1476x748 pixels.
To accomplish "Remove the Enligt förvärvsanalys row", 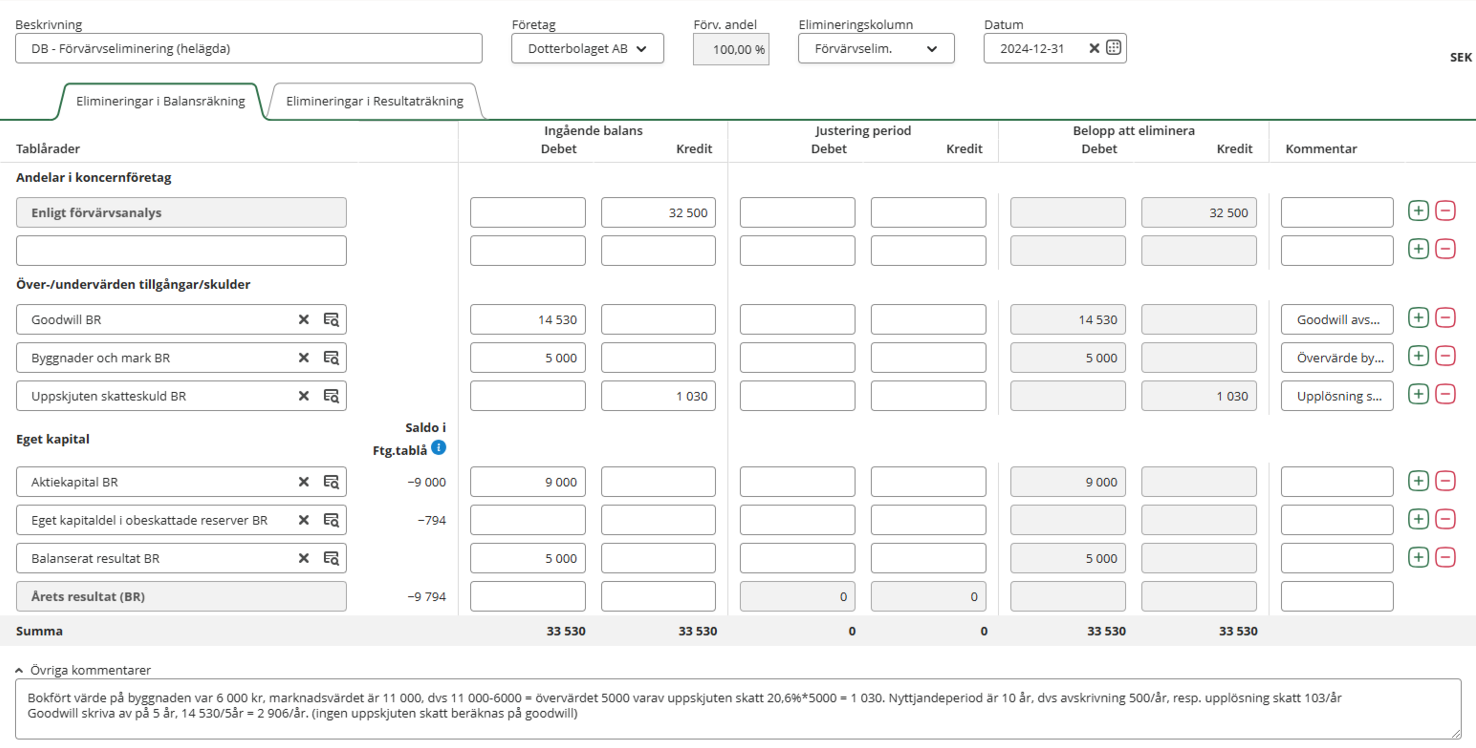I will (x=1445, y=211).
